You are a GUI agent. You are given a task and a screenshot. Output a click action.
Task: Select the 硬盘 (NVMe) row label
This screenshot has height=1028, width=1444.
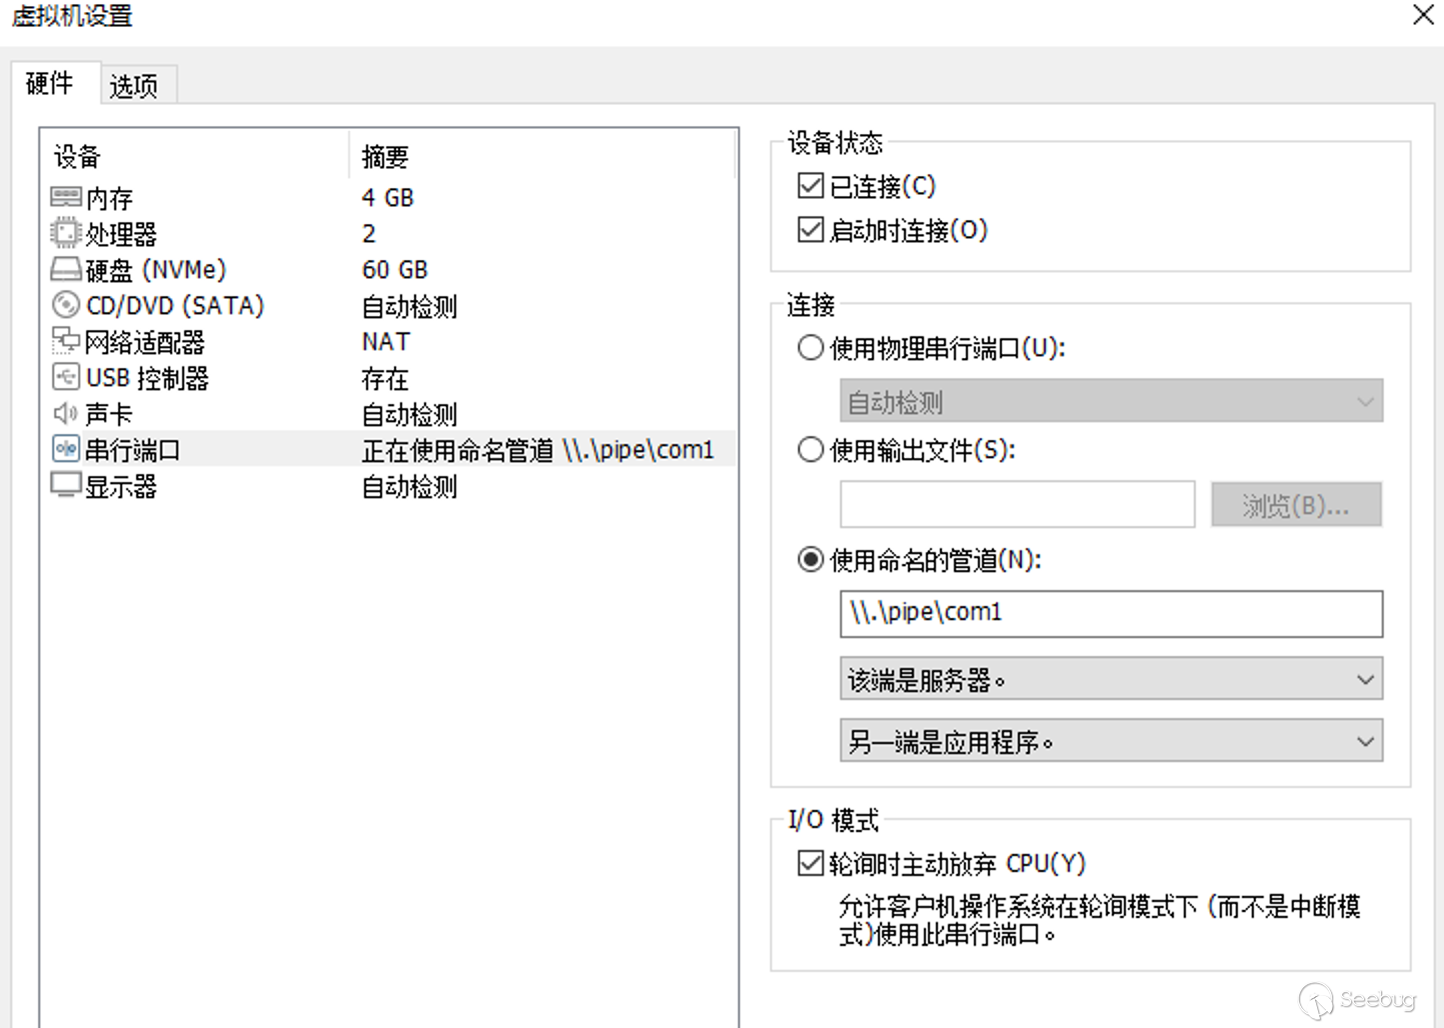point(156,270)
